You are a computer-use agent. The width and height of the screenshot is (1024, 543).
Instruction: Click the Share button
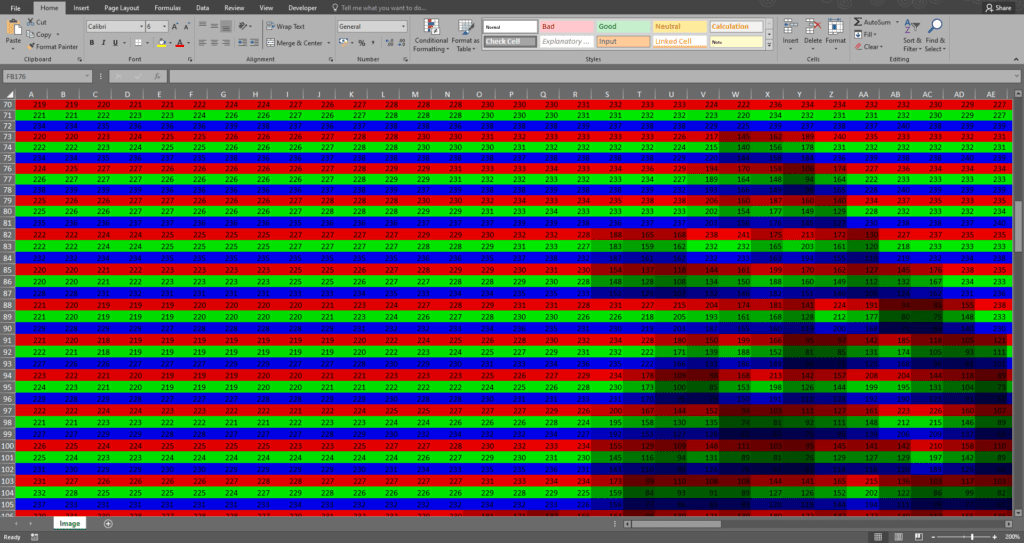(1001, 7)
